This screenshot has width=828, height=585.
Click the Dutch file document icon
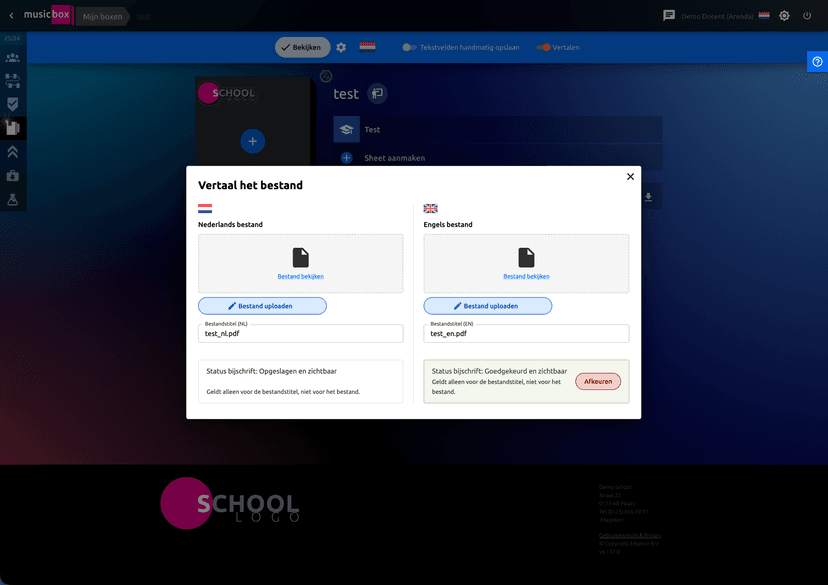(x=300, y=258)
